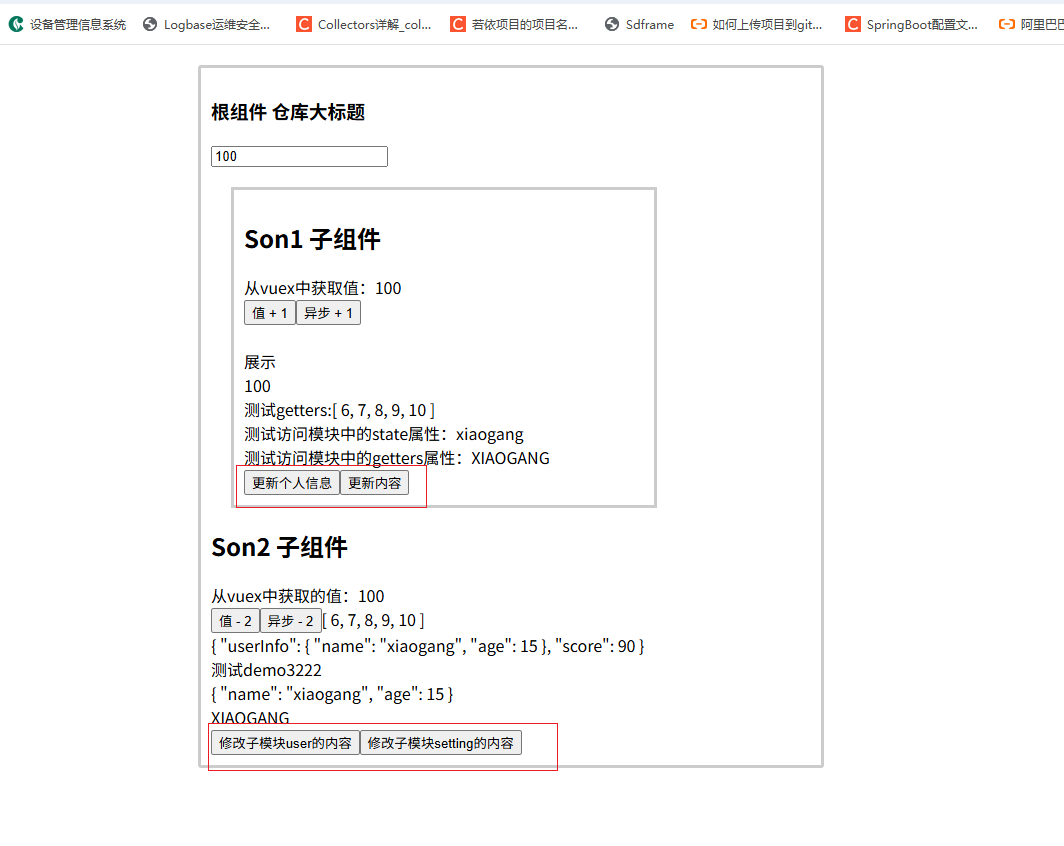Viewport: 1064px width, 846px height.
Task: Click the text 从vuex中获取的值：100
Action: pos(298,596)
